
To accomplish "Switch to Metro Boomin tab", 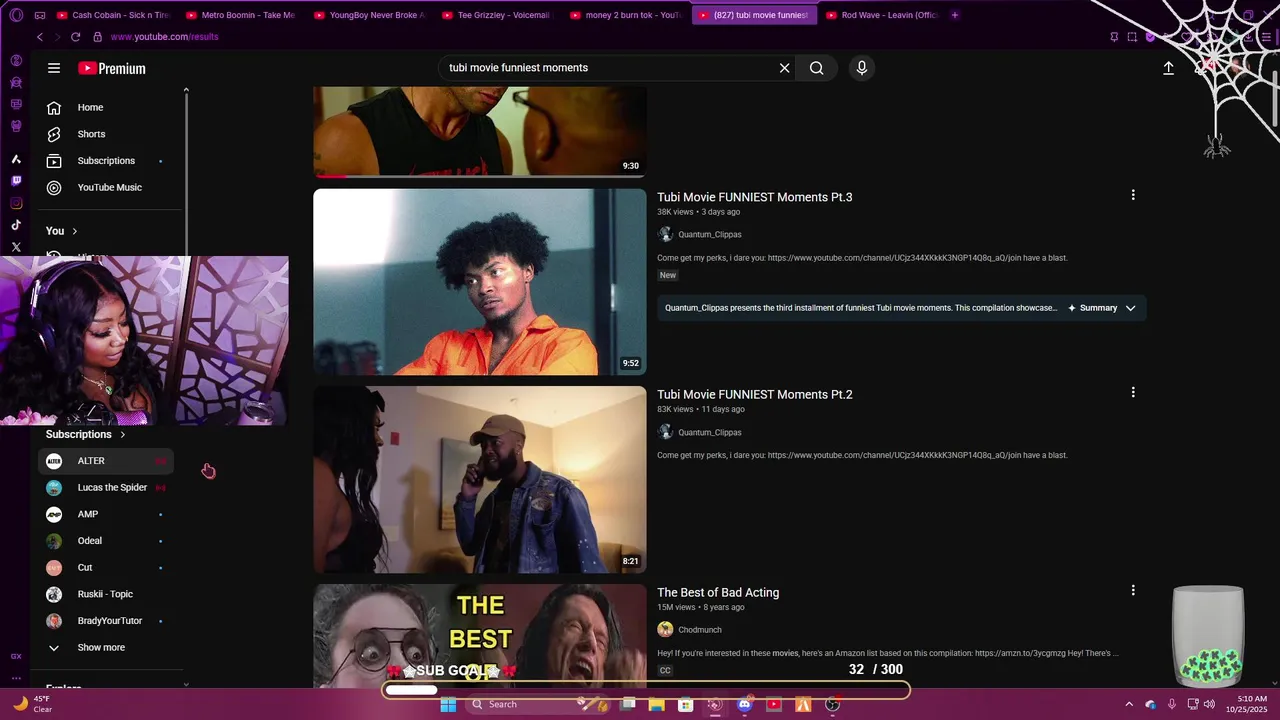I will click(243, 15).
